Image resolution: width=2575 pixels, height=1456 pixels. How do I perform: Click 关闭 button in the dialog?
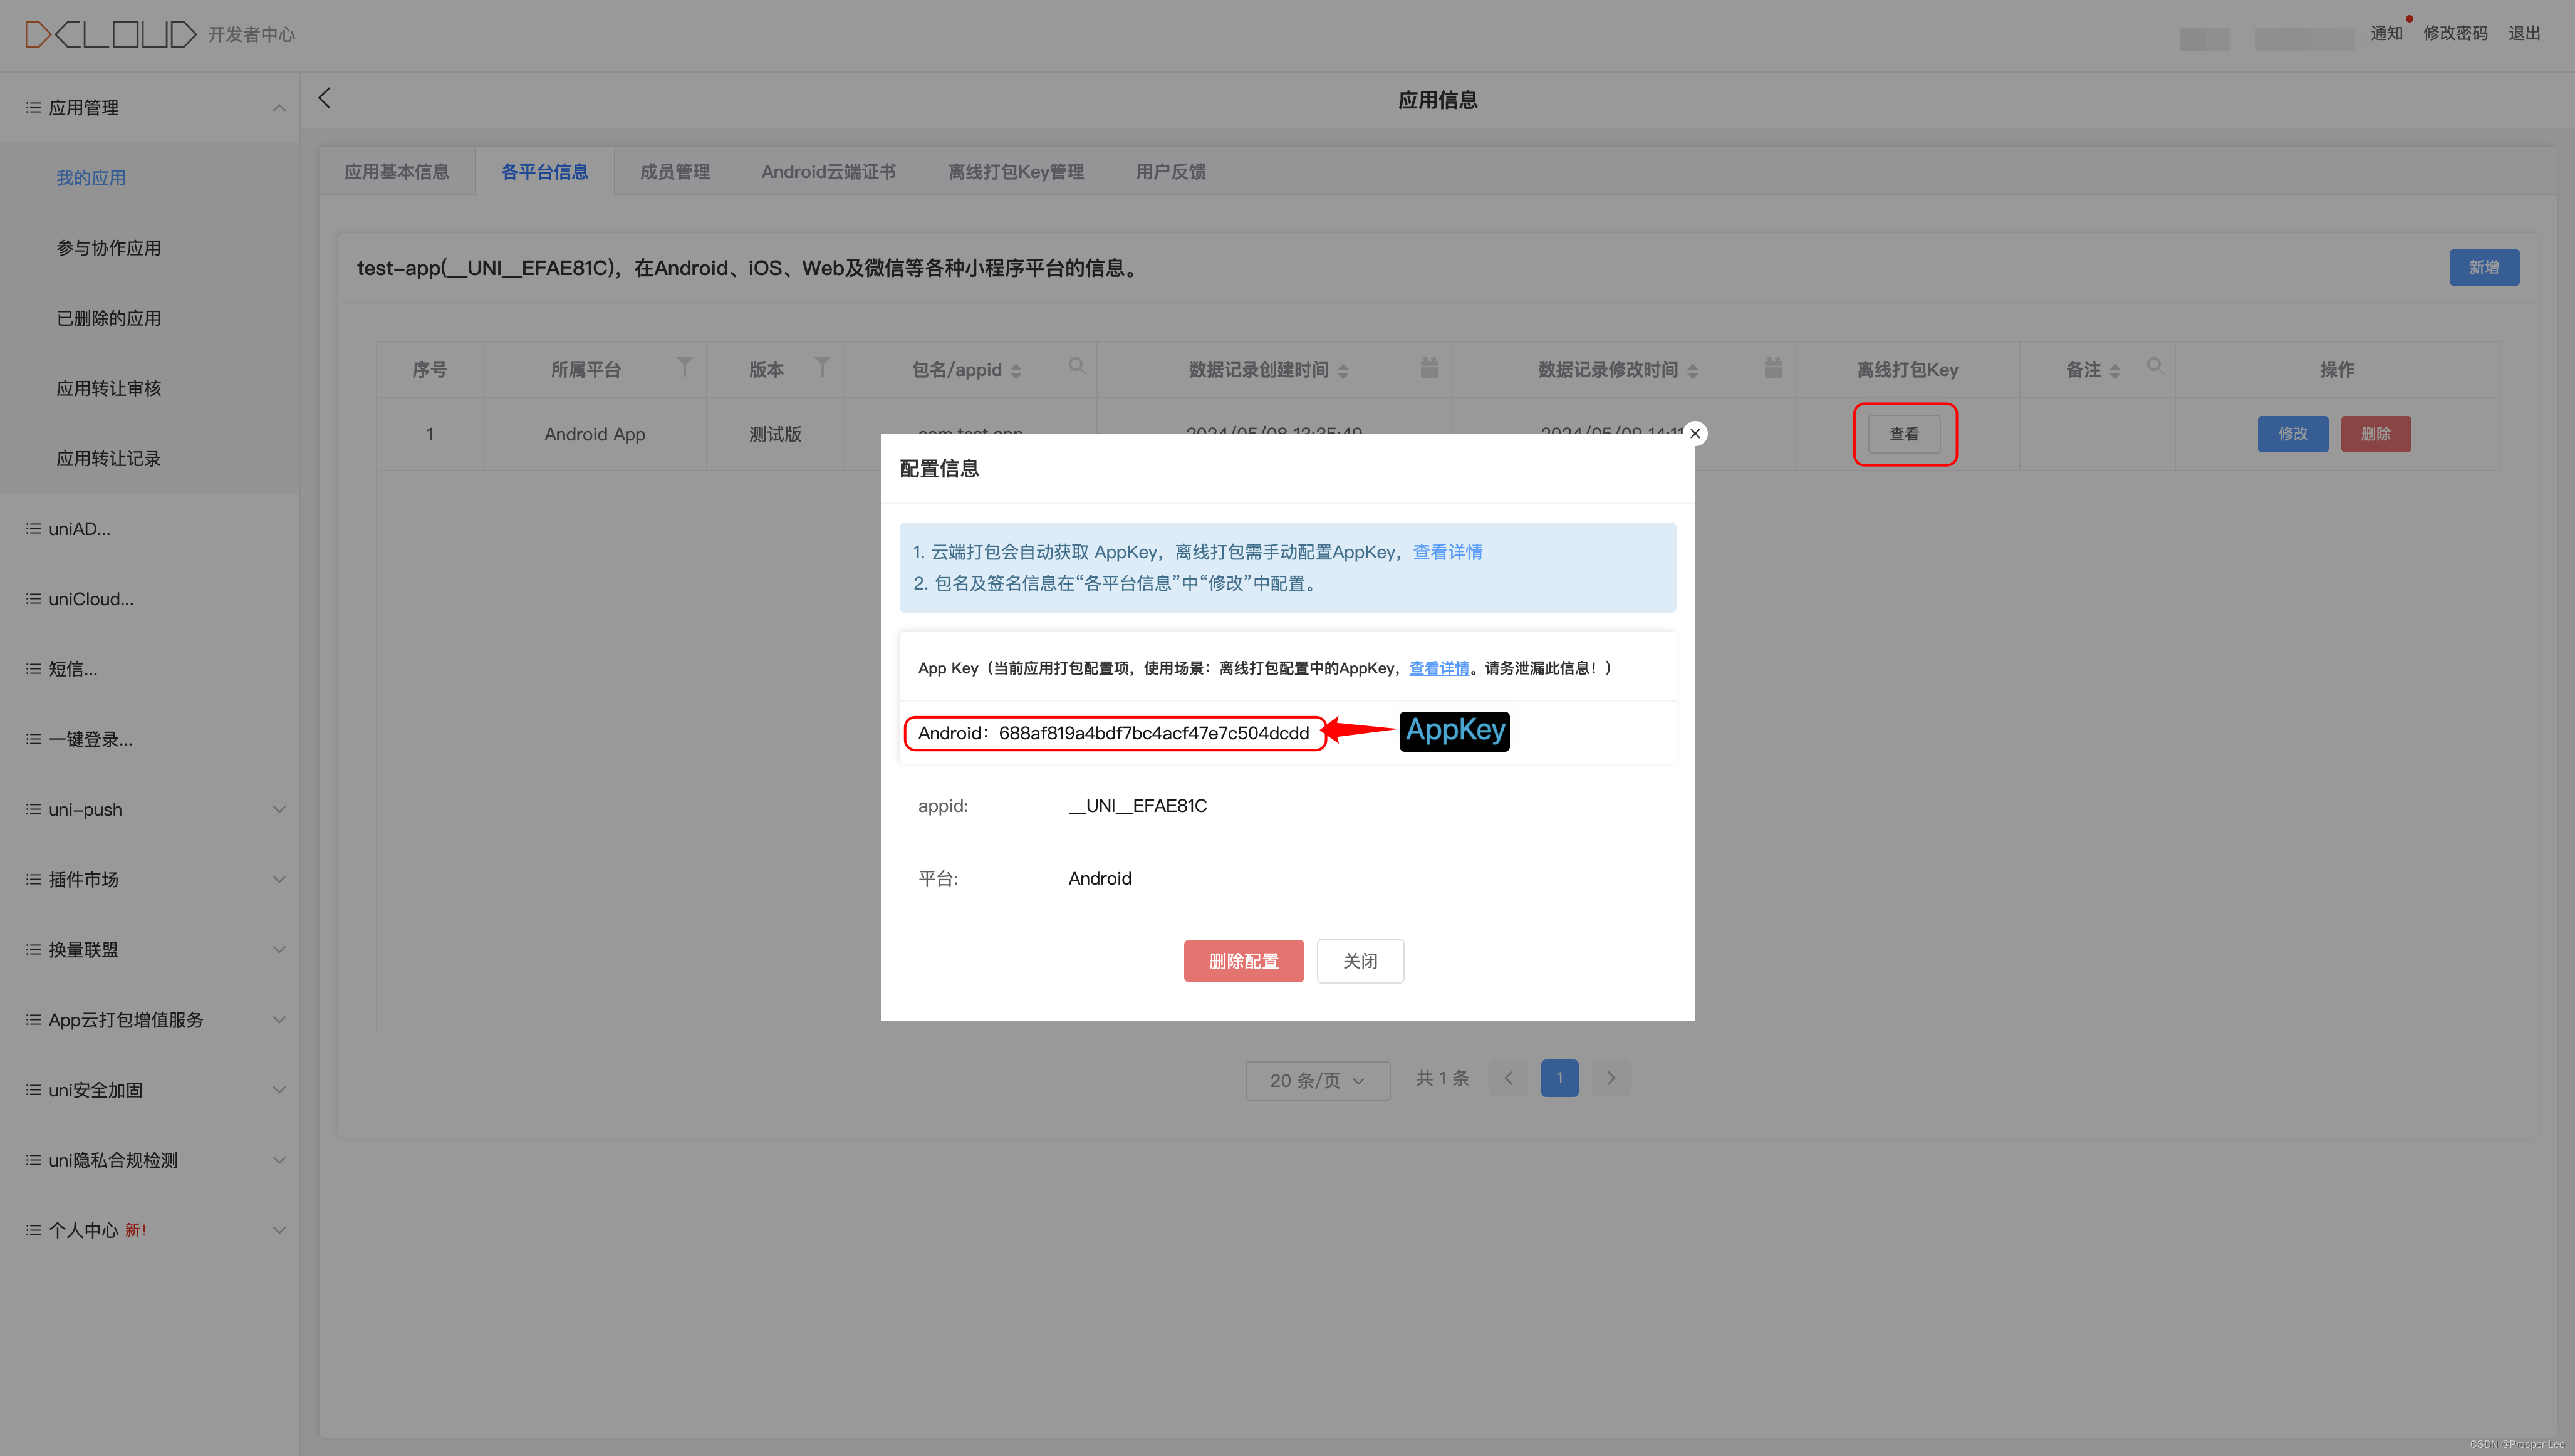click(x=1360, y=960)
